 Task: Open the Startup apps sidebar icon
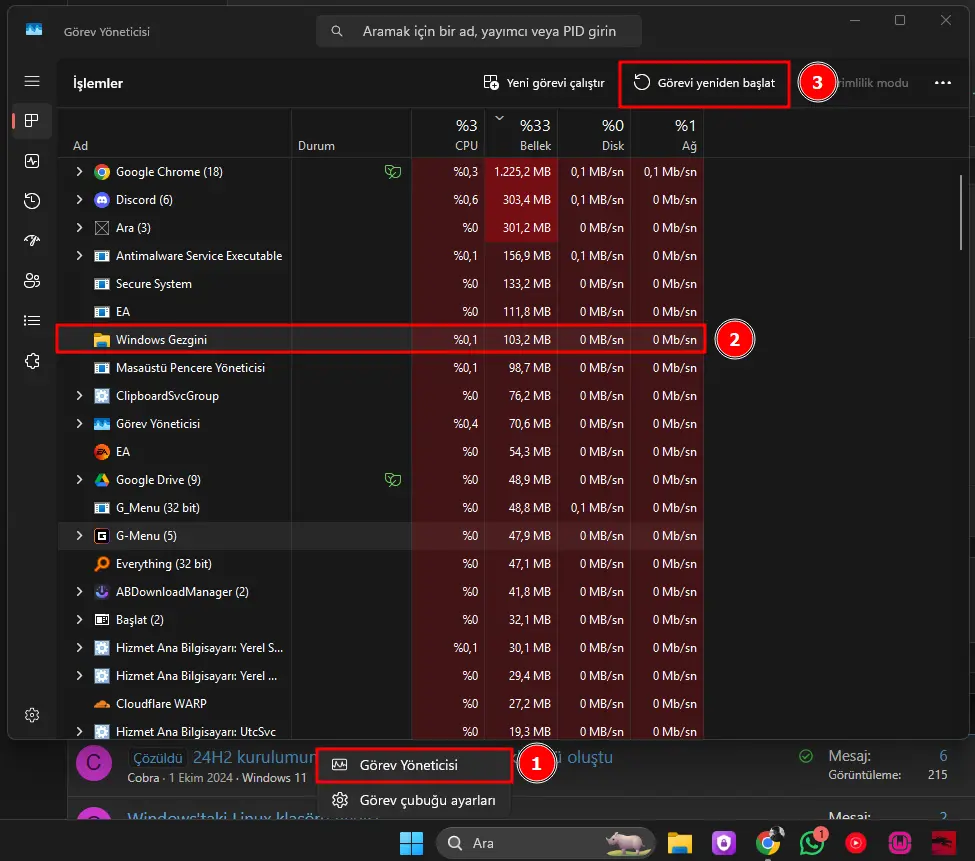pos(32,241)
